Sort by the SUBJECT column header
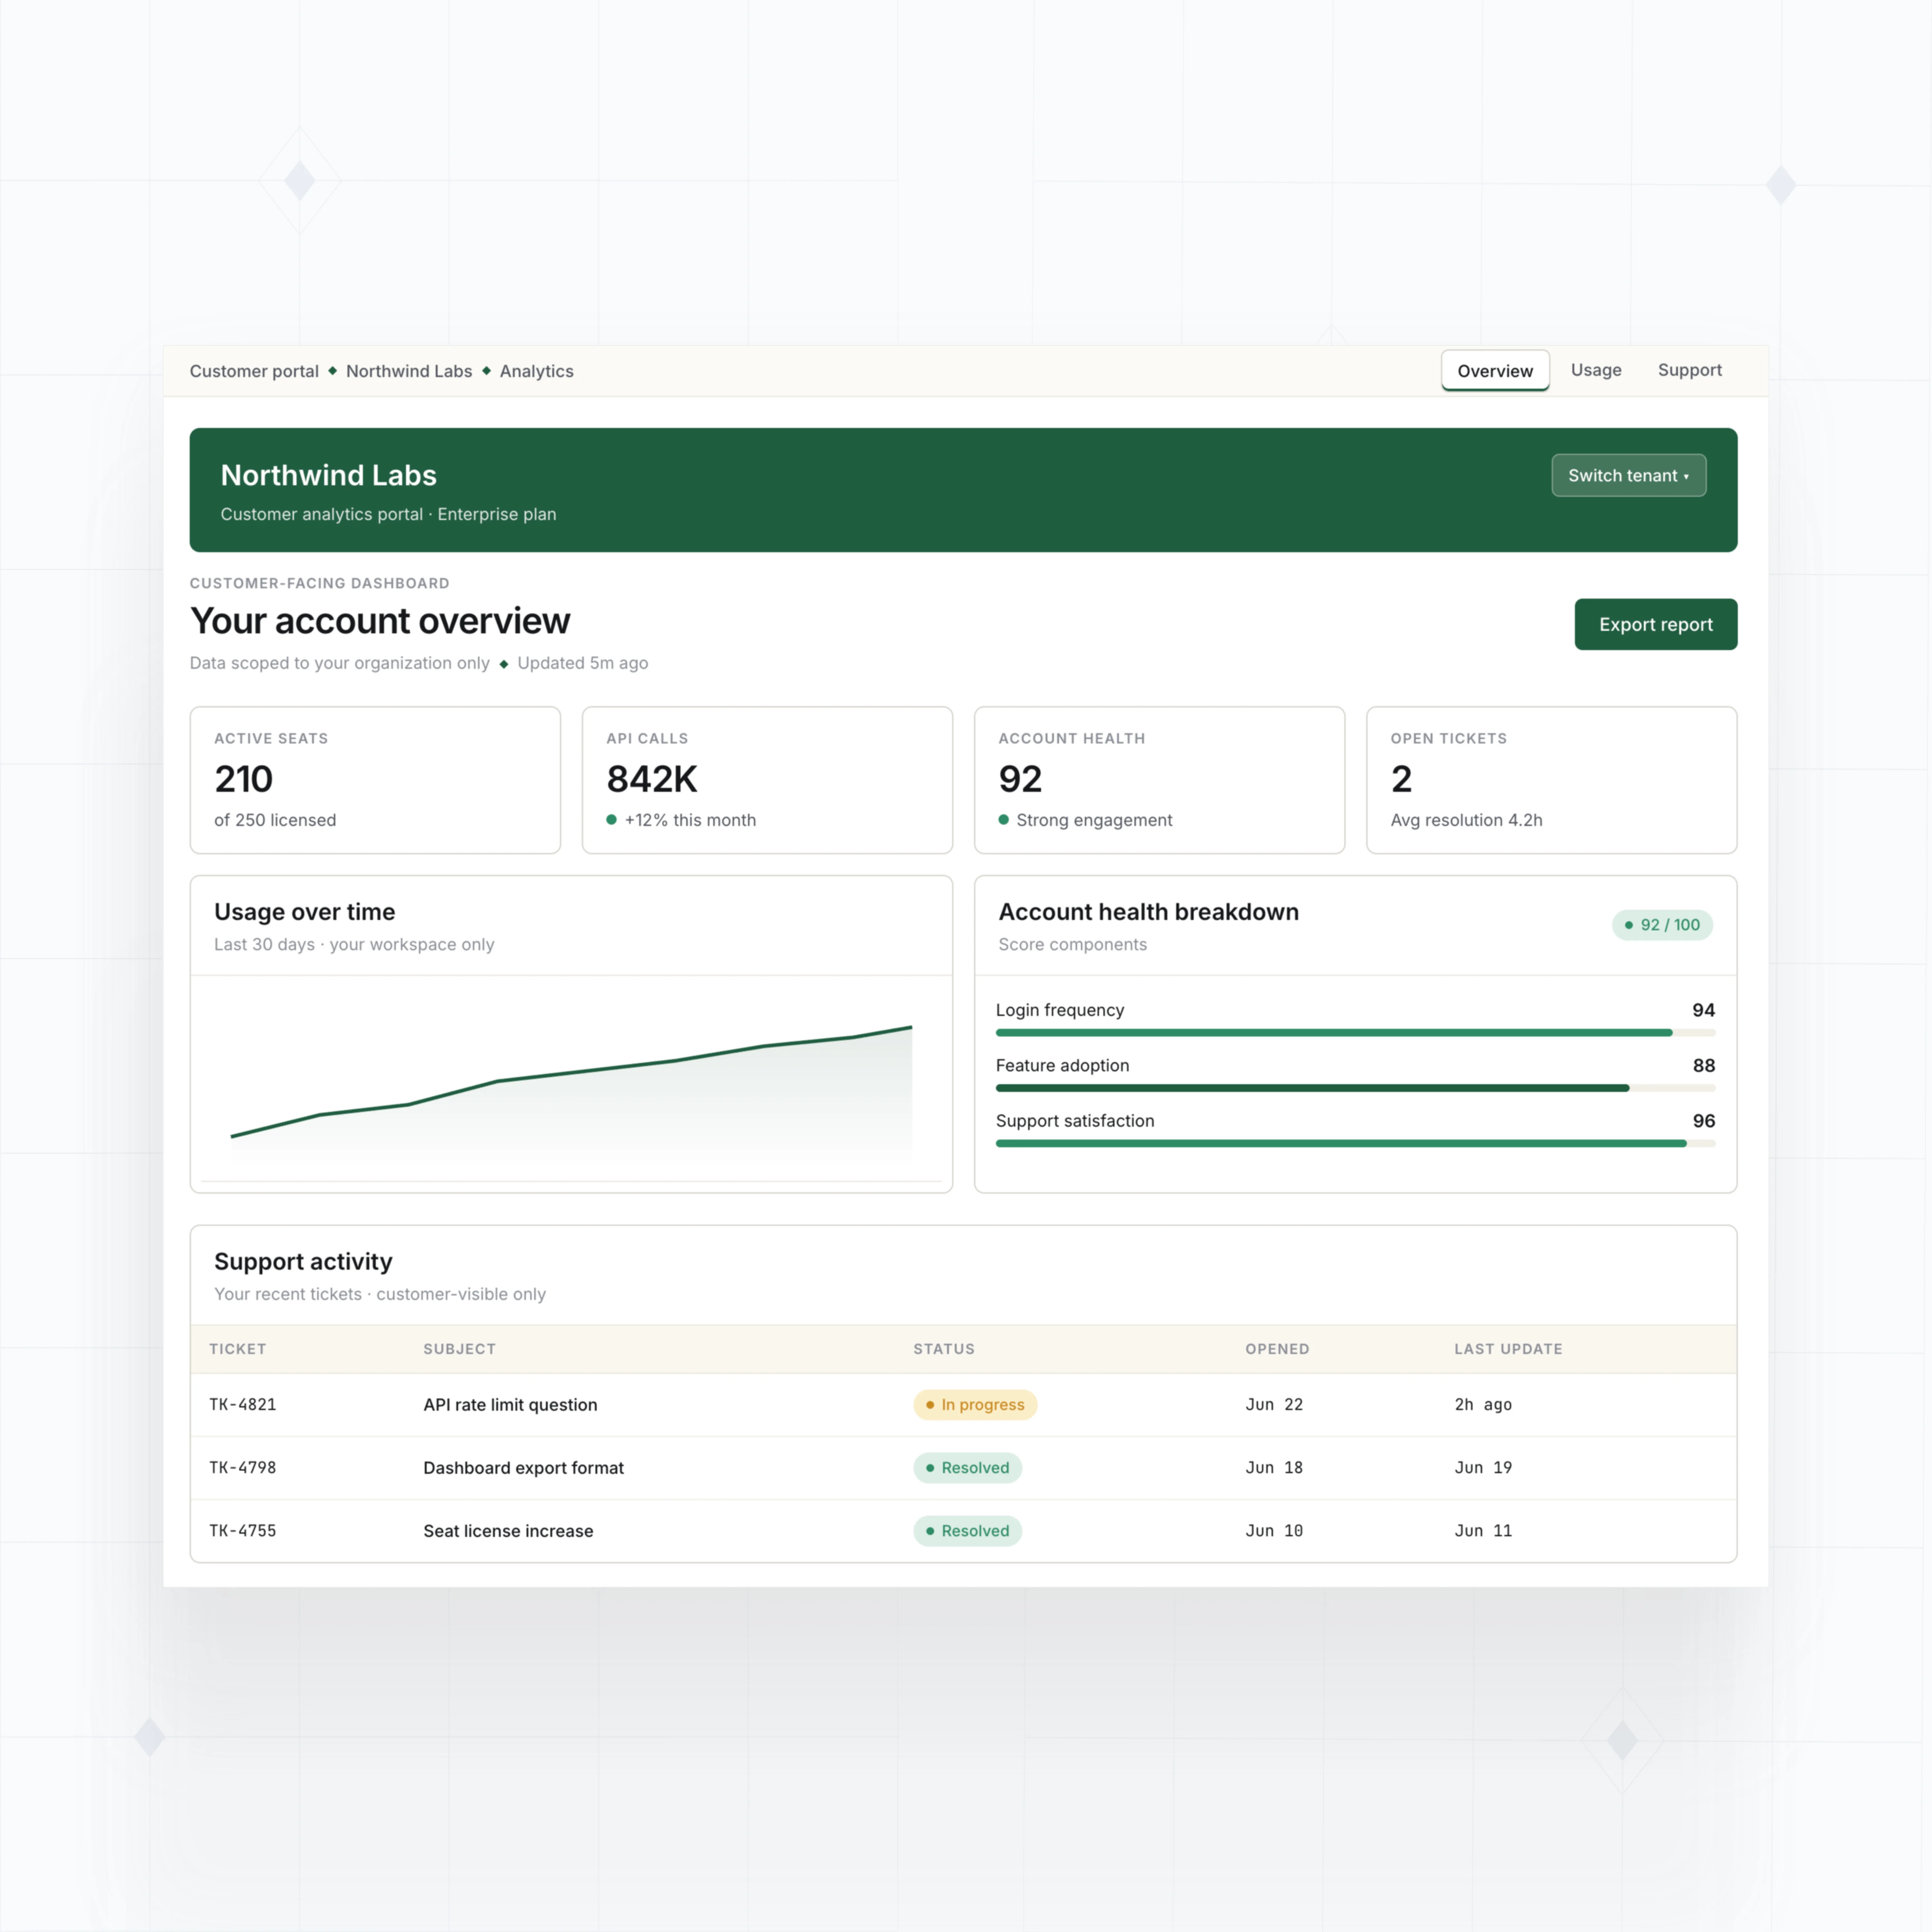The image size is (1932, 1932). click(x=459, y=1349)
